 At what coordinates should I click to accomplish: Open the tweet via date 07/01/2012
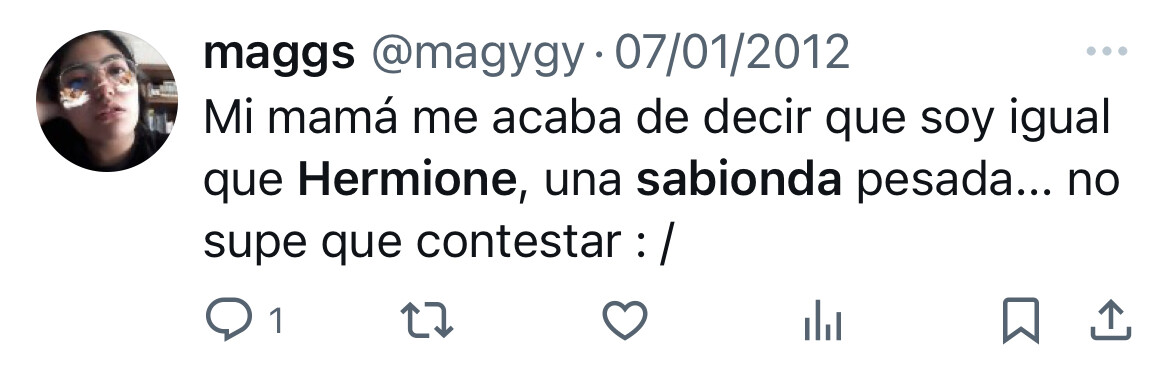tap(732, 52)
